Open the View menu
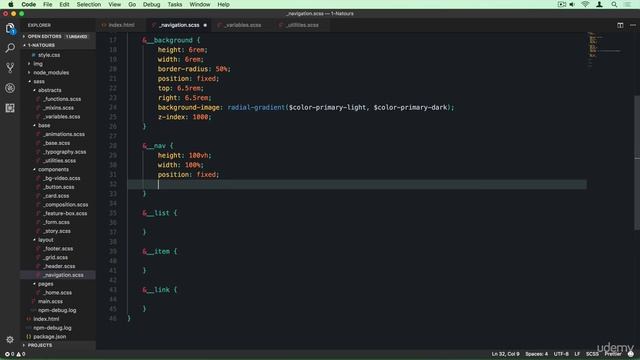 tap(114, 4)
